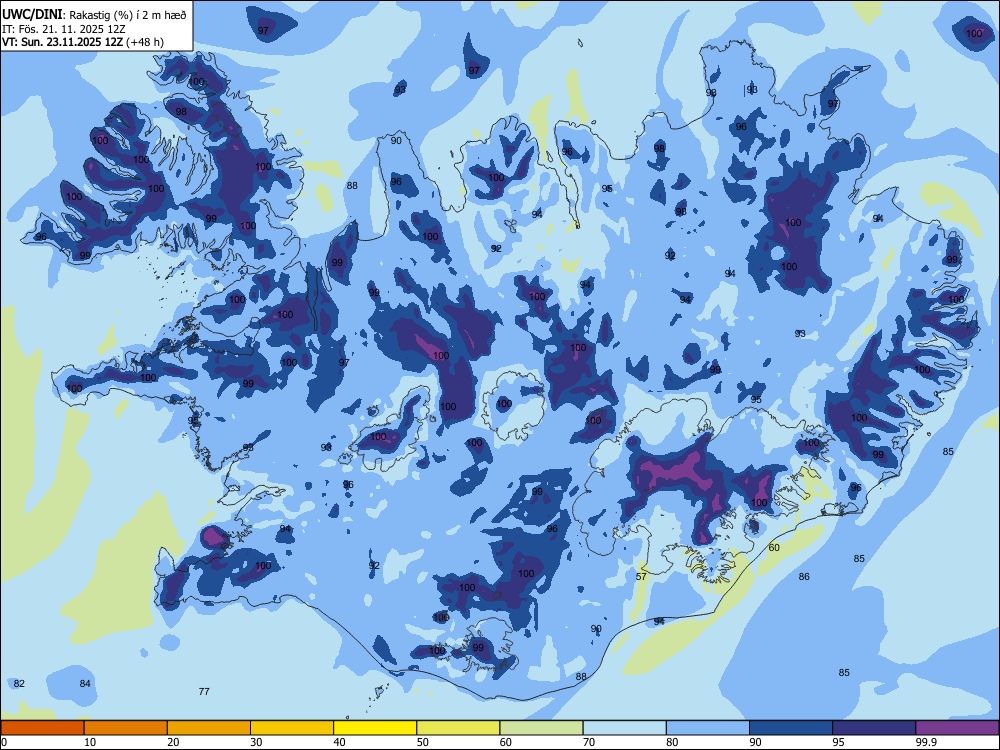
Task: Pick the purple legend swatch above 99.9
Action: [x=957, y=728]
